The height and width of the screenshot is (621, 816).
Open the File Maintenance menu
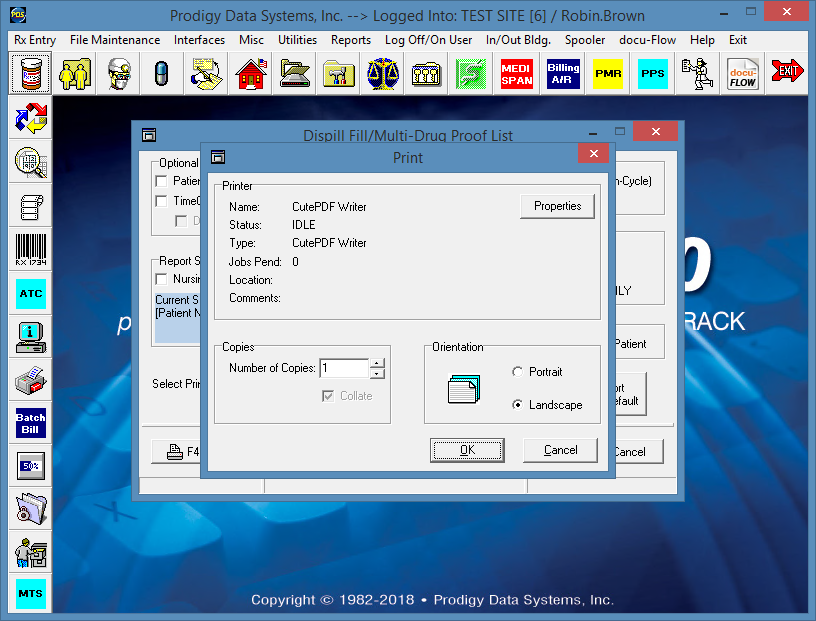pyautogui.click(x=115, y=40)
